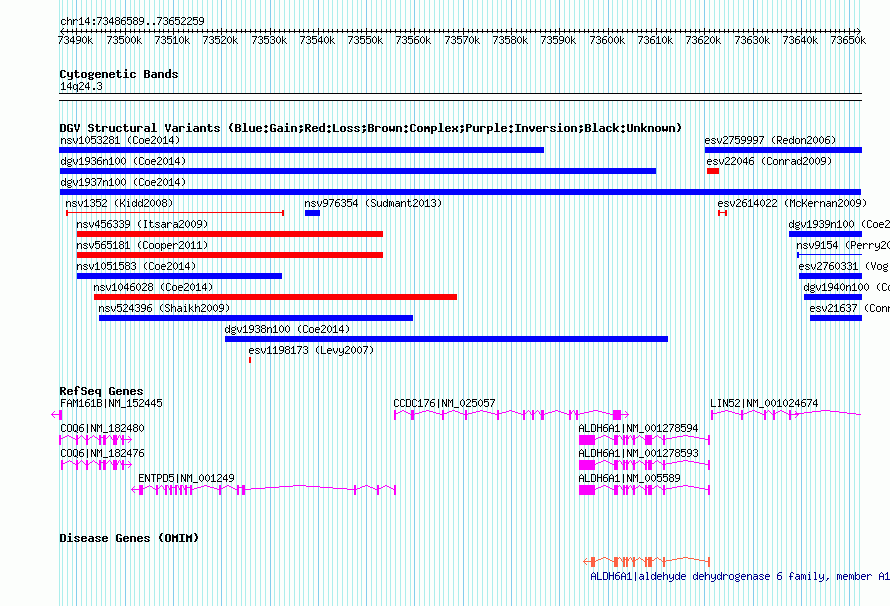Click the 73550k ruler tick label
Viewport: 890px width, 606px height.
(365, 40)
